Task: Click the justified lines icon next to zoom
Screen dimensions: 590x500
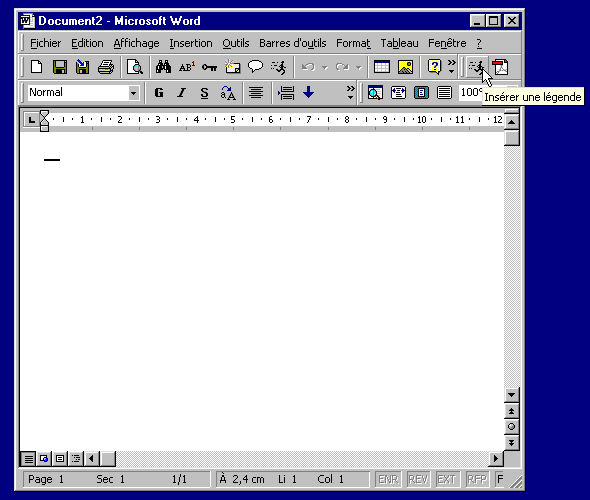Action: coord(444,93)
